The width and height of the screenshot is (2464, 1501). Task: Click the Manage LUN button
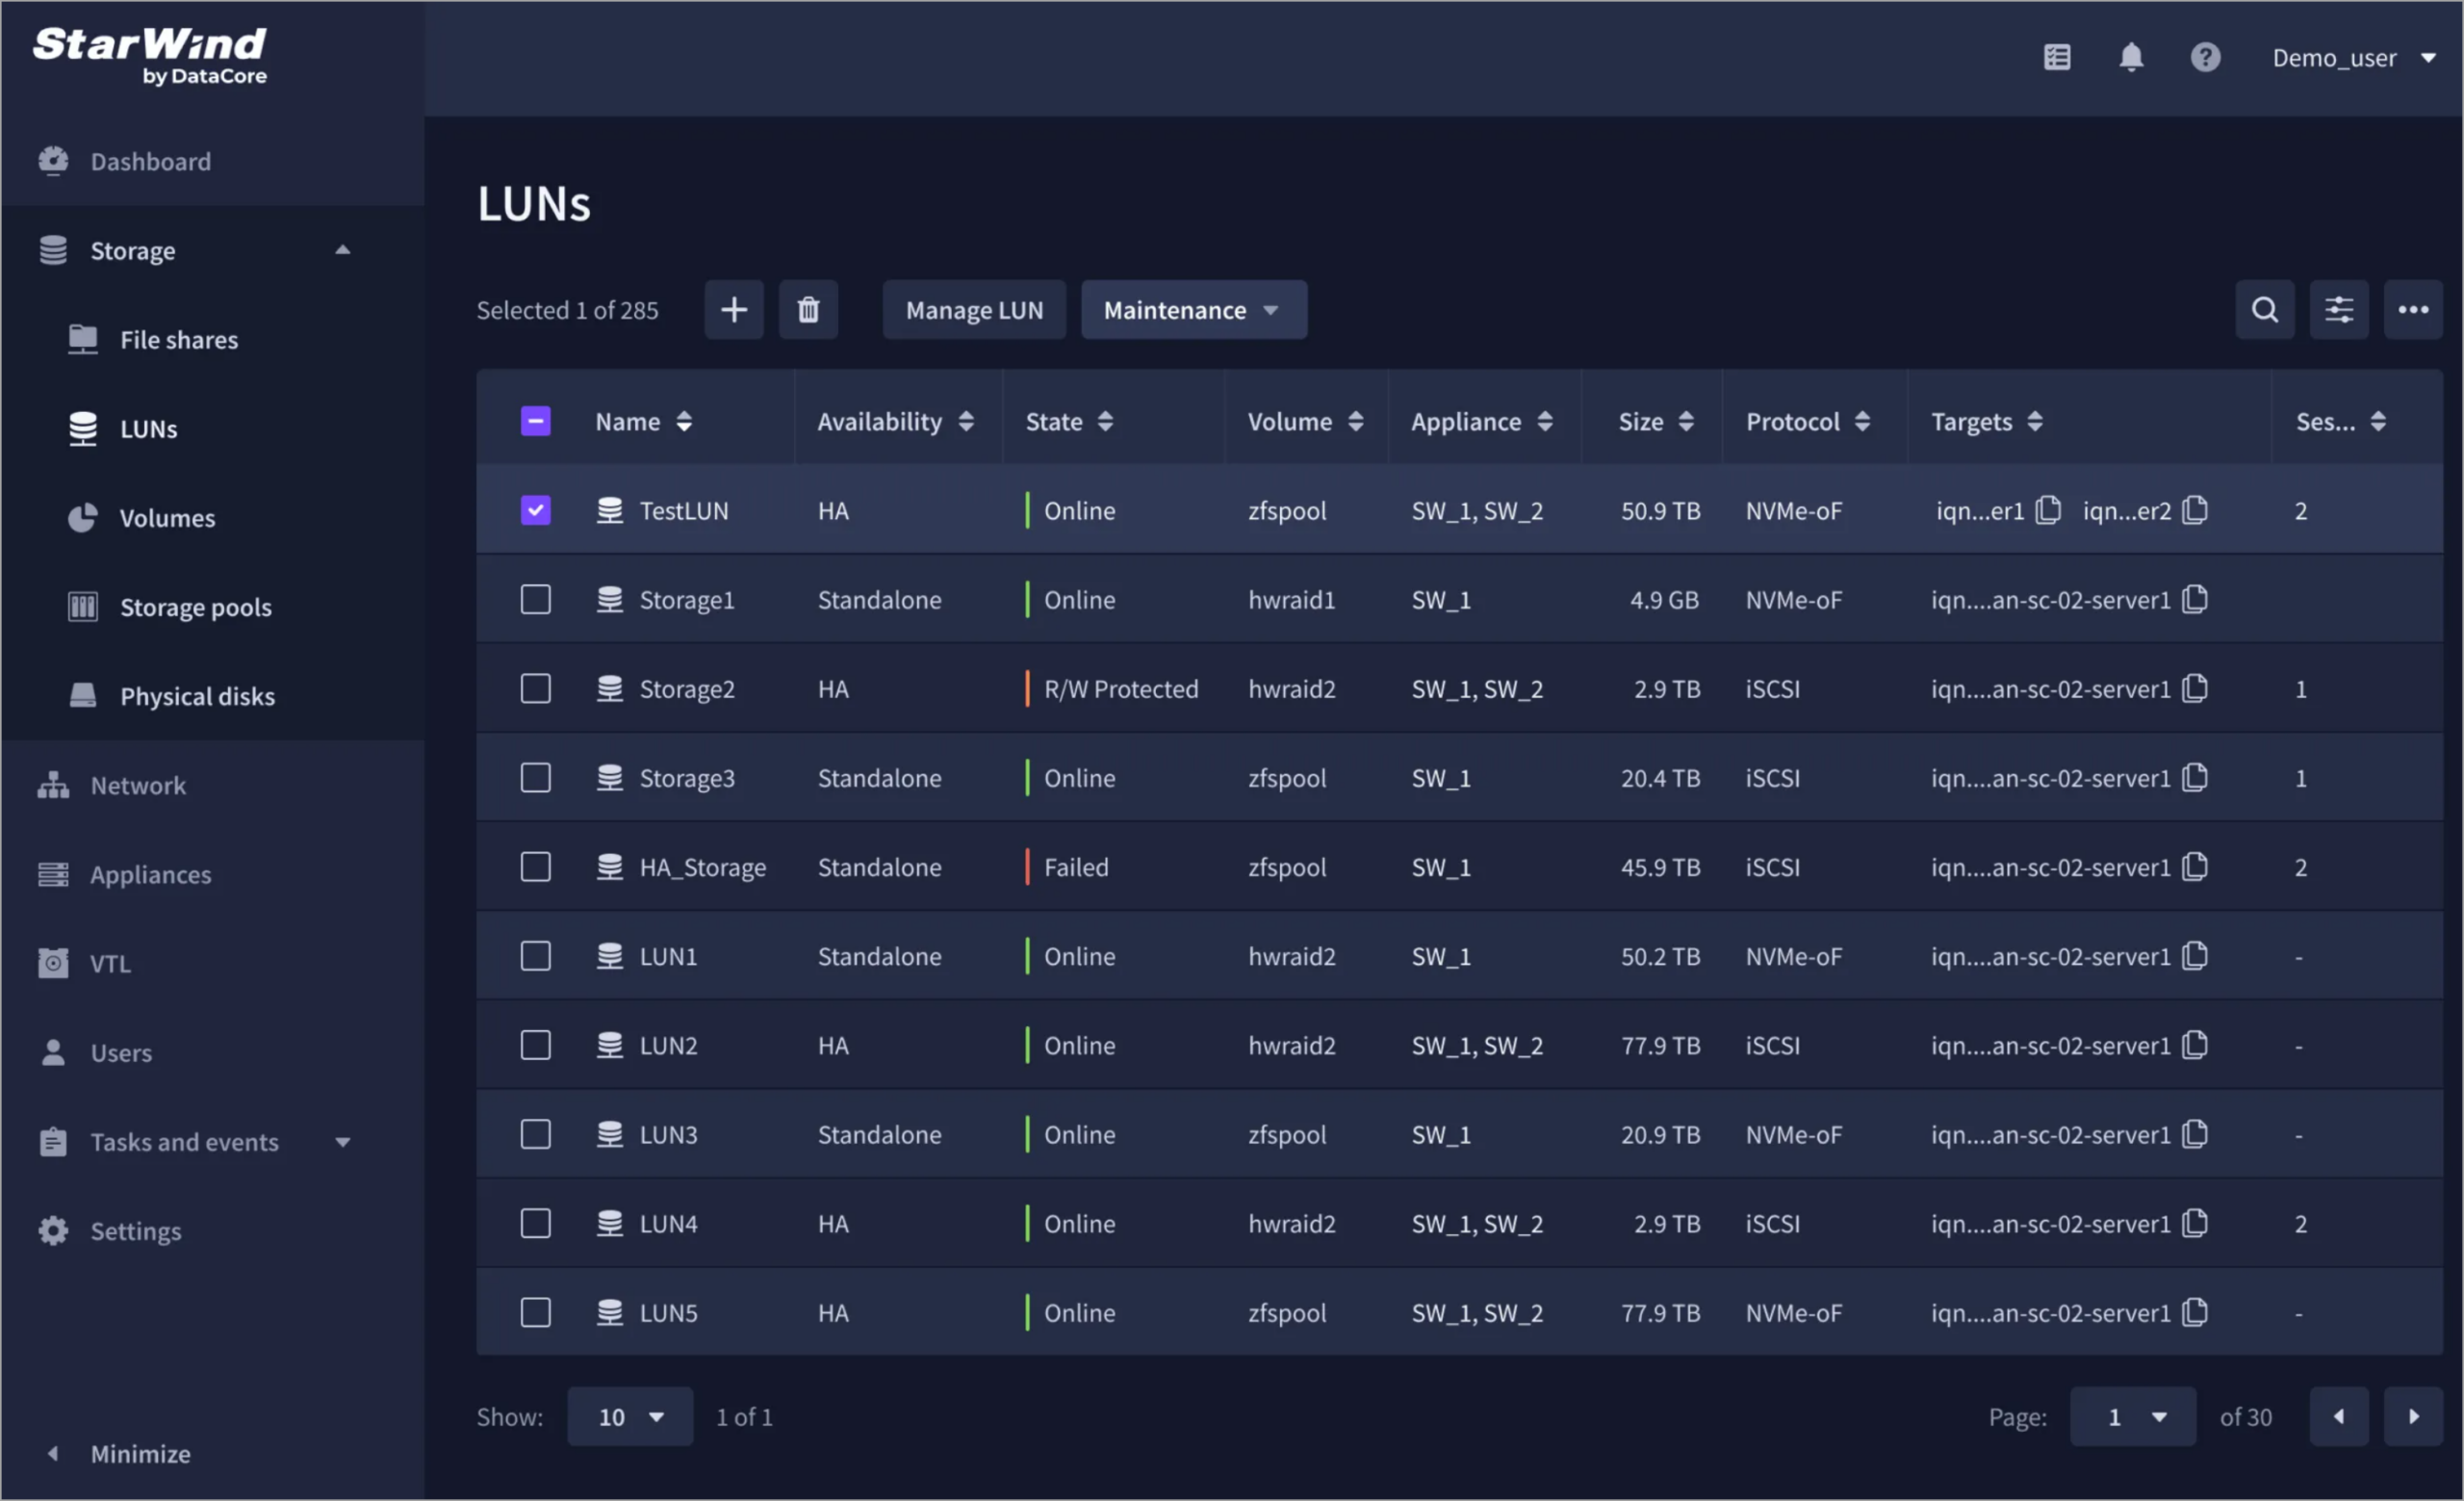pyautogui.click(x=974, y=310)
